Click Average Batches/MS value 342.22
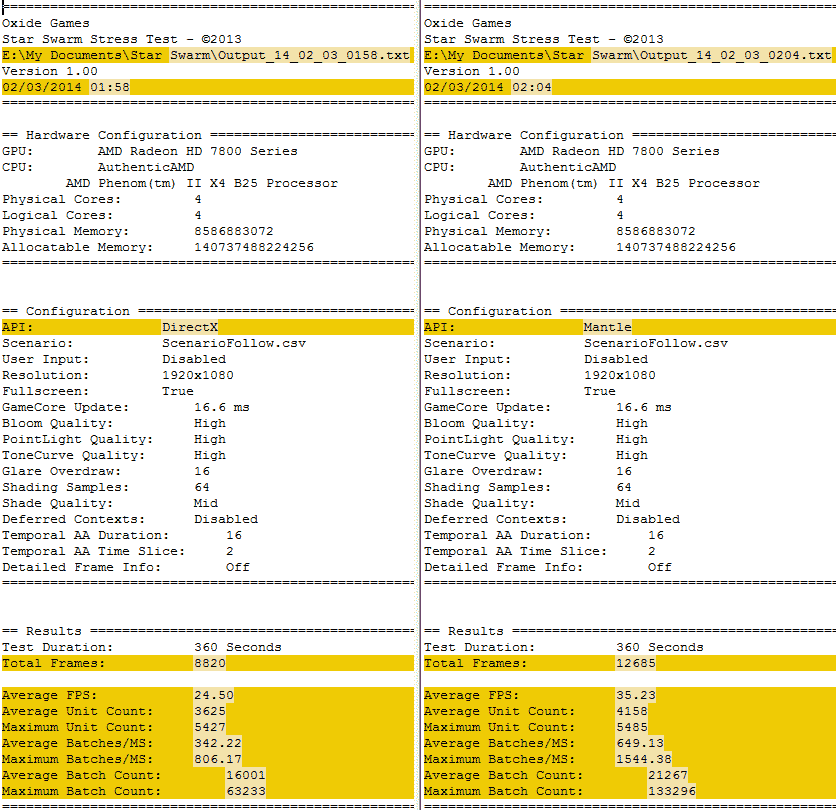836x810 pixels. pyautogui.click(x=218, y=743)
